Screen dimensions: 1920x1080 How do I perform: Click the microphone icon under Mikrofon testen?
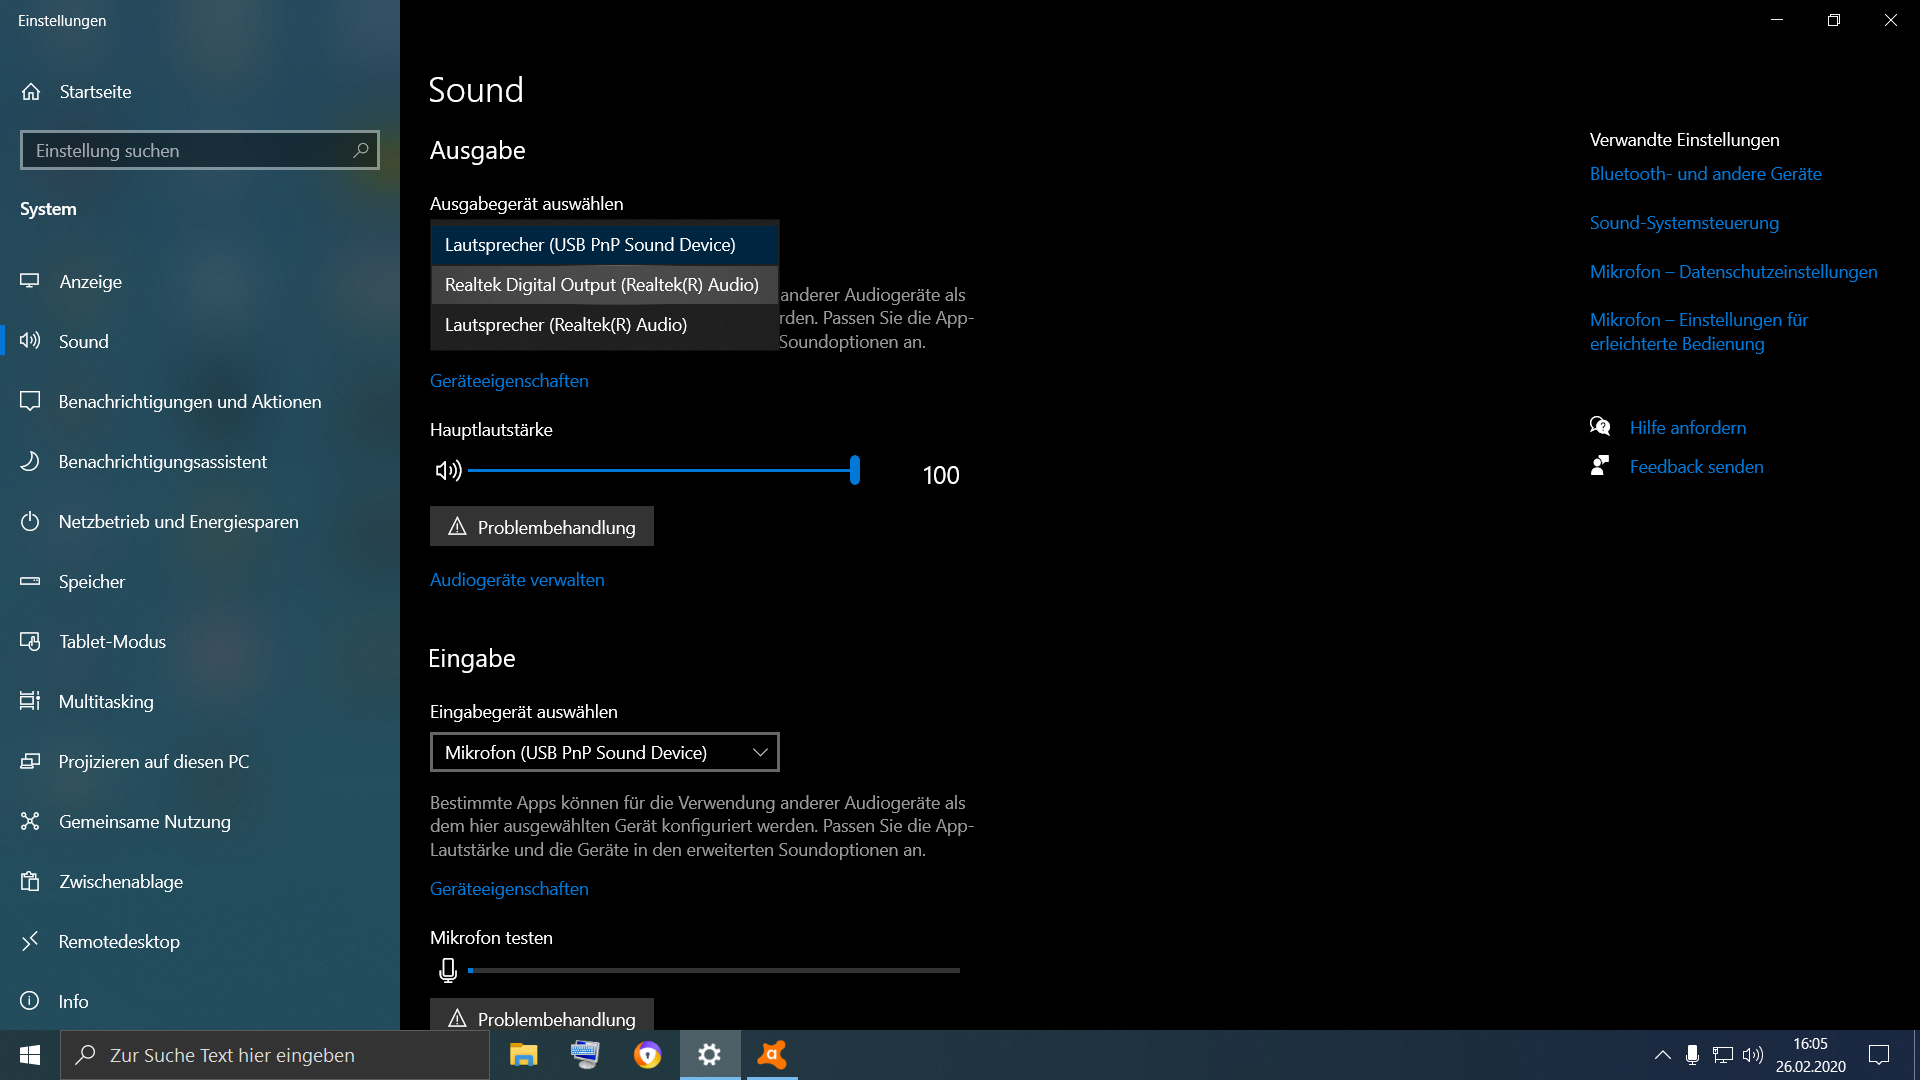click(x=448, y=970)
